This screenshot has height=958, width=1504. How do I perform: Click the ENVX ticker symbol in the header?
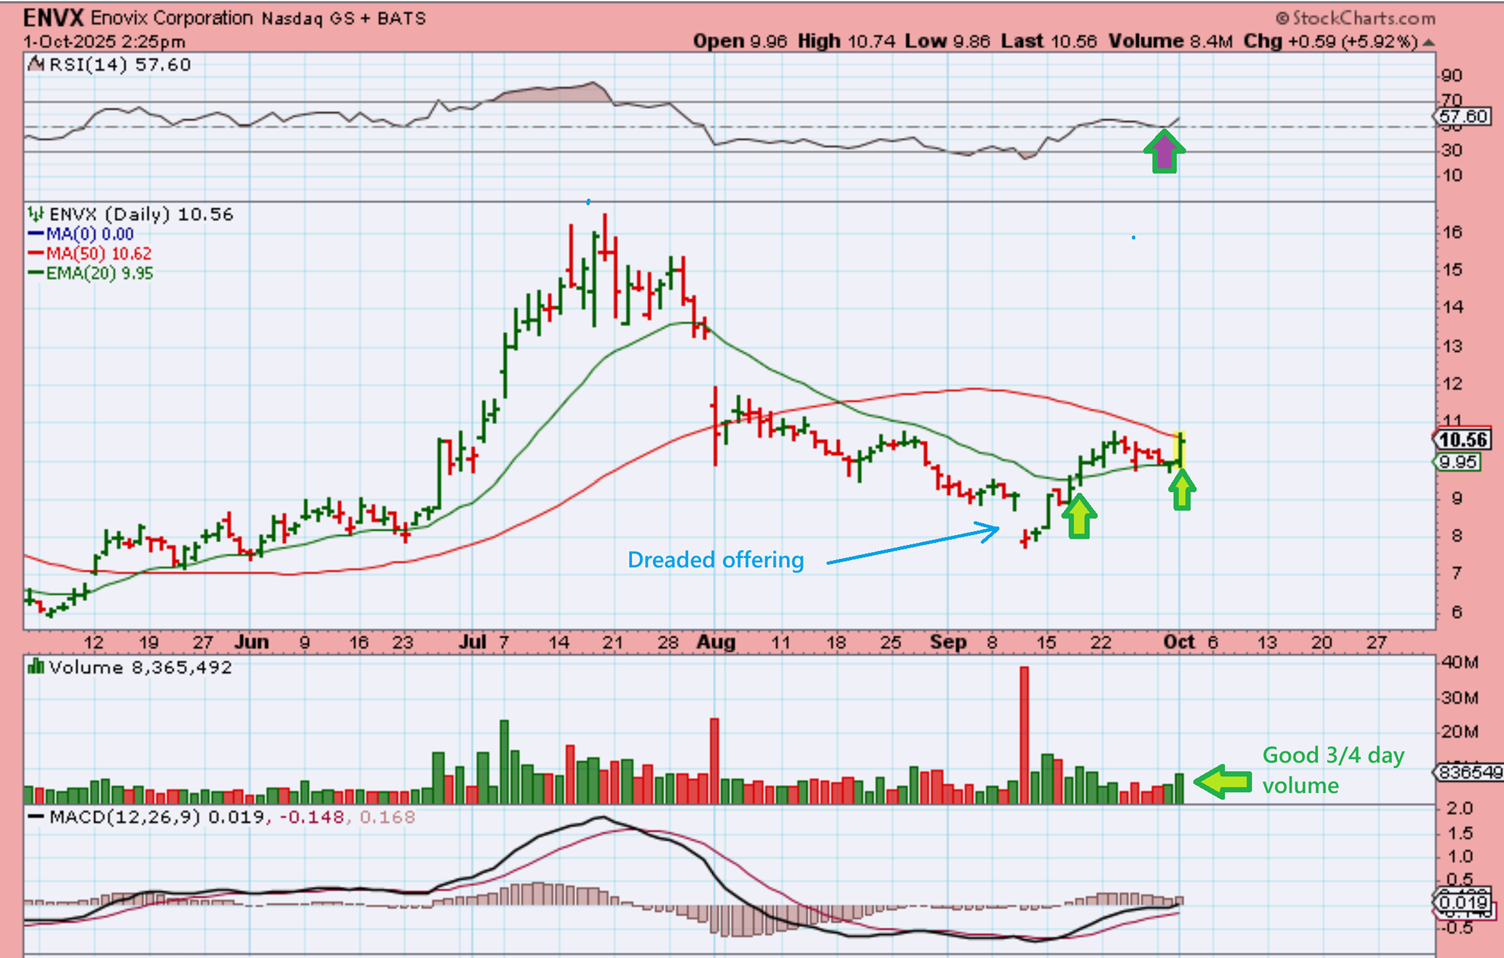53,18
